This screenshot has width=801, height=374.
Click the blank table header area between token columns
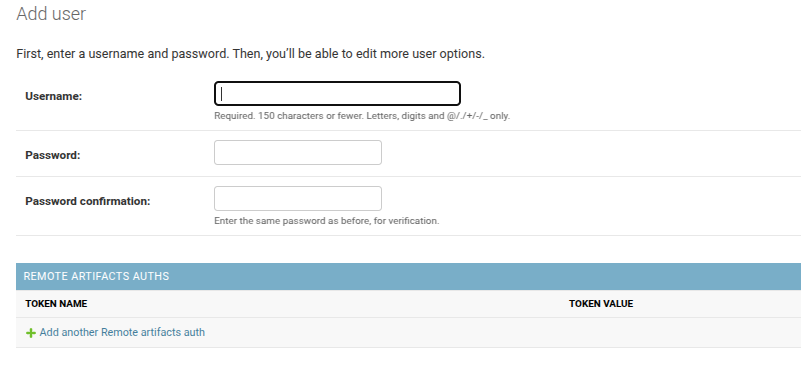[328, 303]
